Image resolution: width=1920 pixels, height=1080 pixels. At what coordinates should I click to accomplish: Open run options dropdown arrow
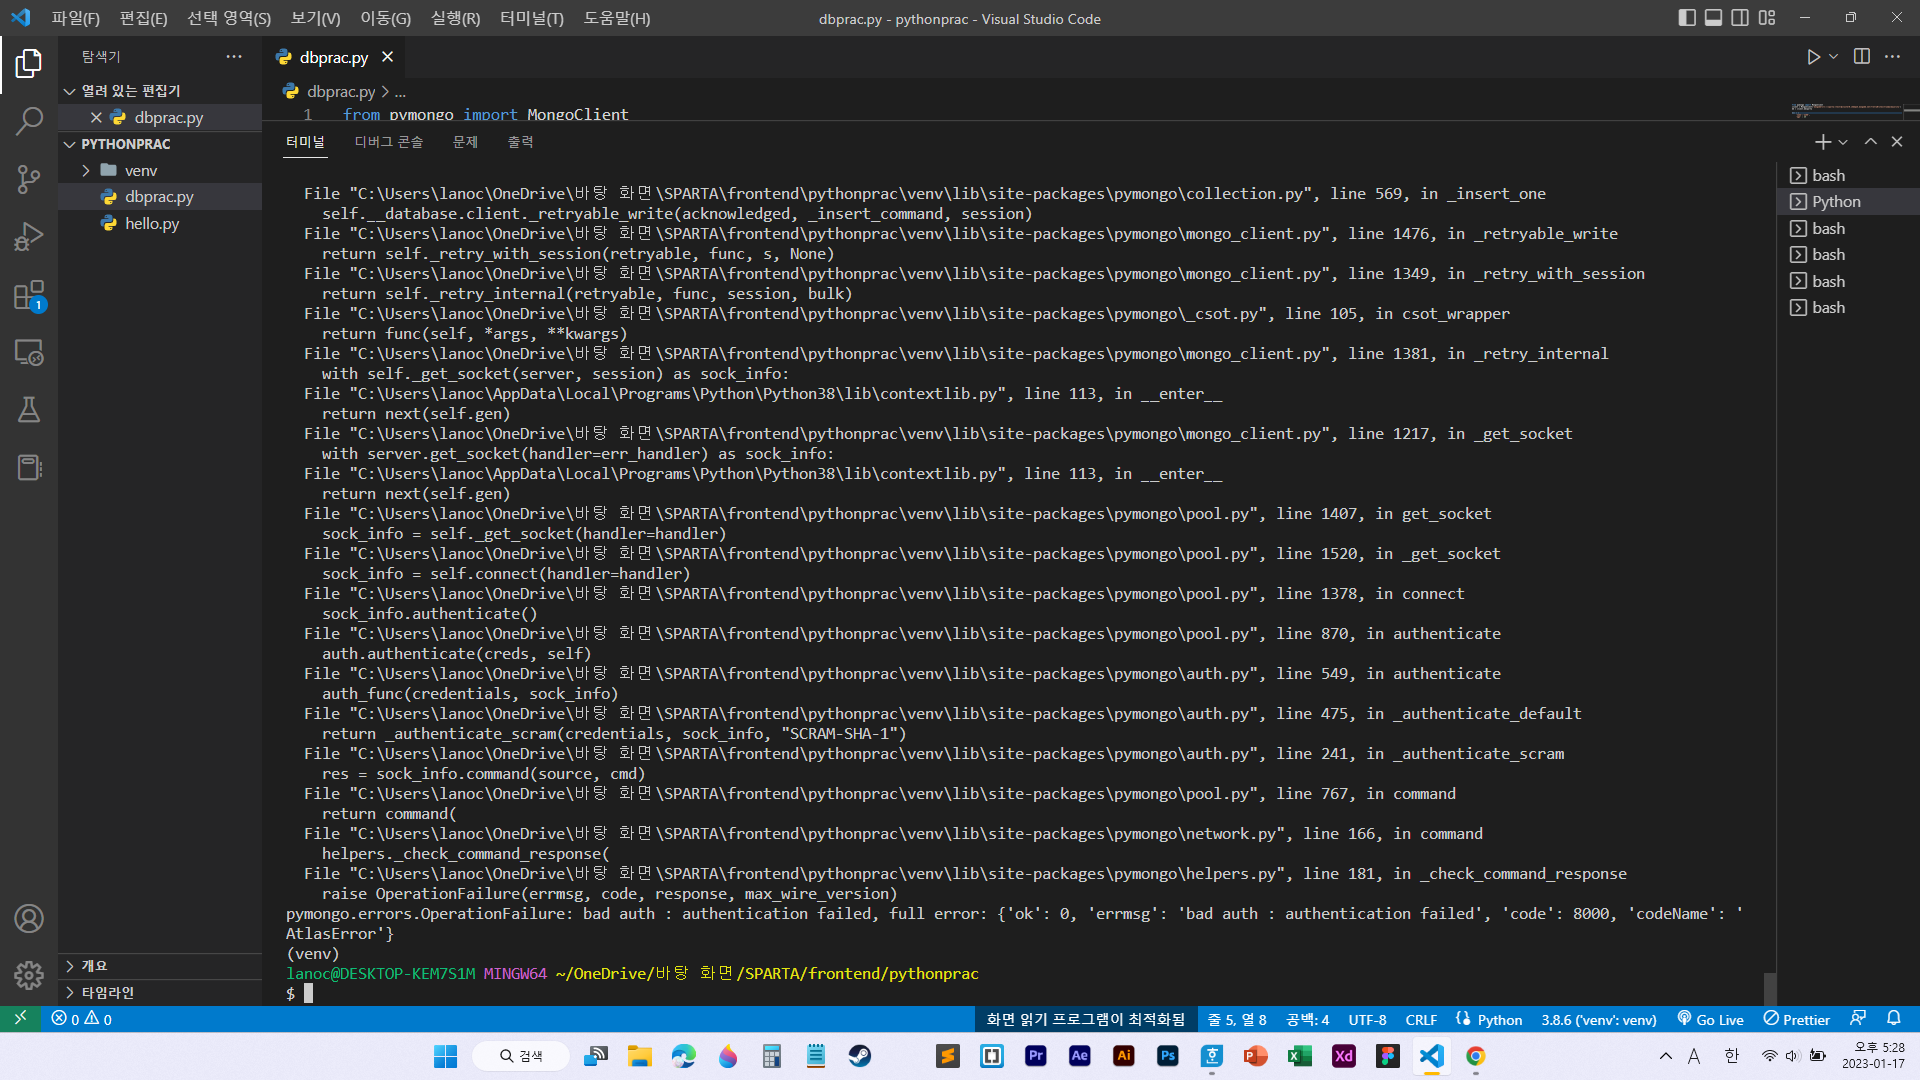point(1834,57)
